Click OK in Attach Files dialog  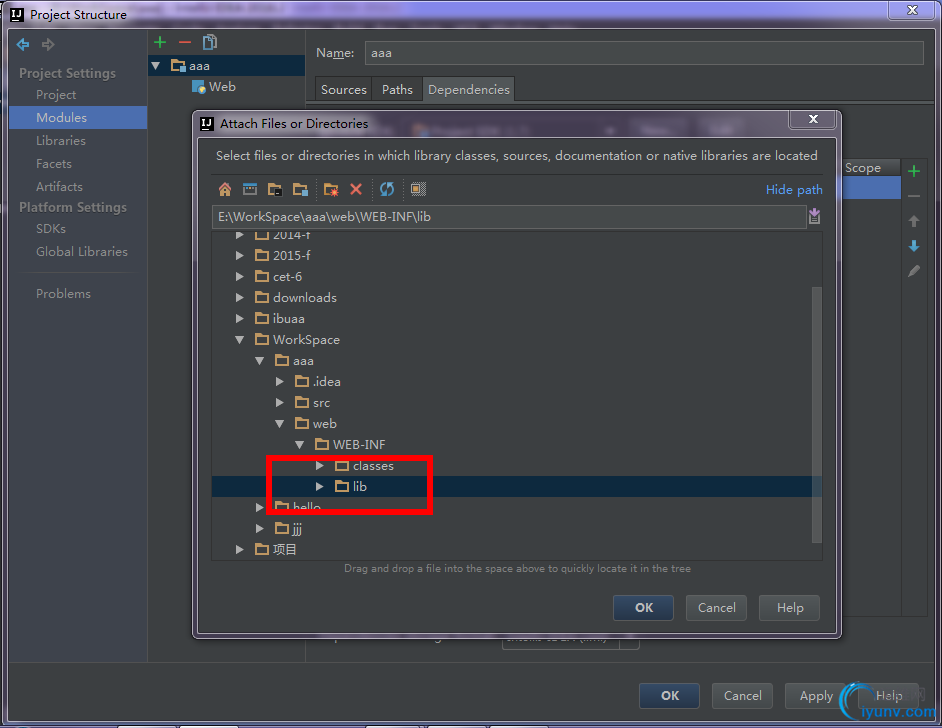643,608
